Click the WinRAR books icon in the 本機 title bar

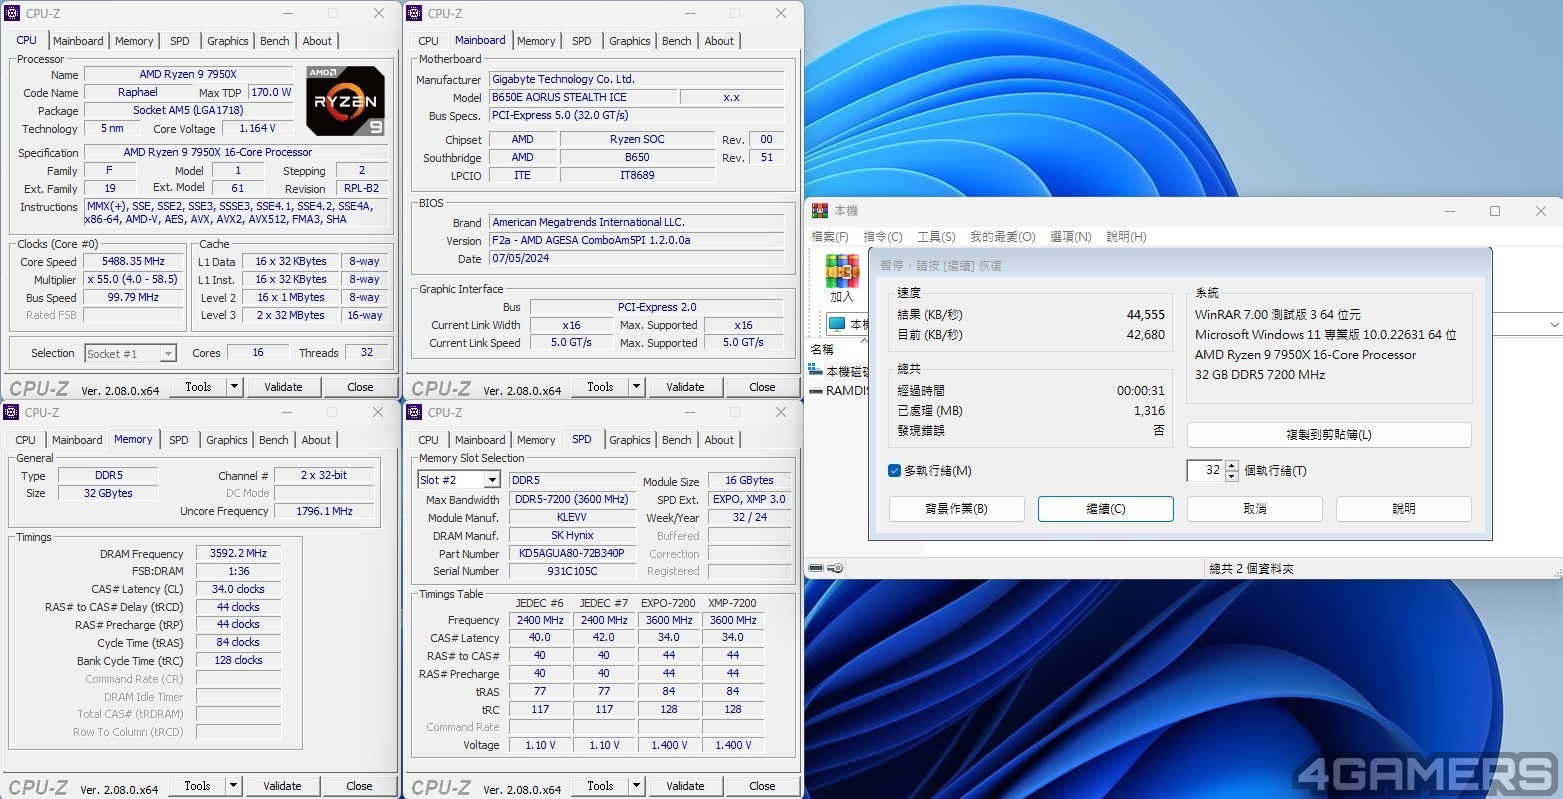pos(820,211)
